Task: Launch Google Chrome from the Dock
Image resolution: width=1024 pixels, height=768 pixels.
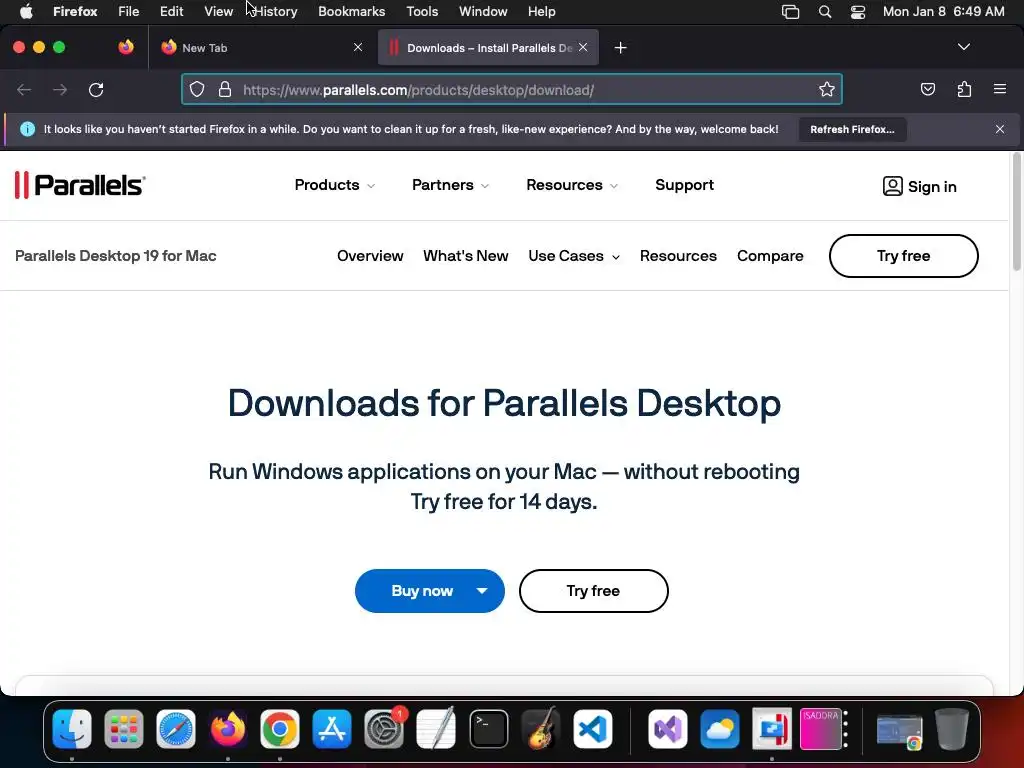Action: (280, 729)
